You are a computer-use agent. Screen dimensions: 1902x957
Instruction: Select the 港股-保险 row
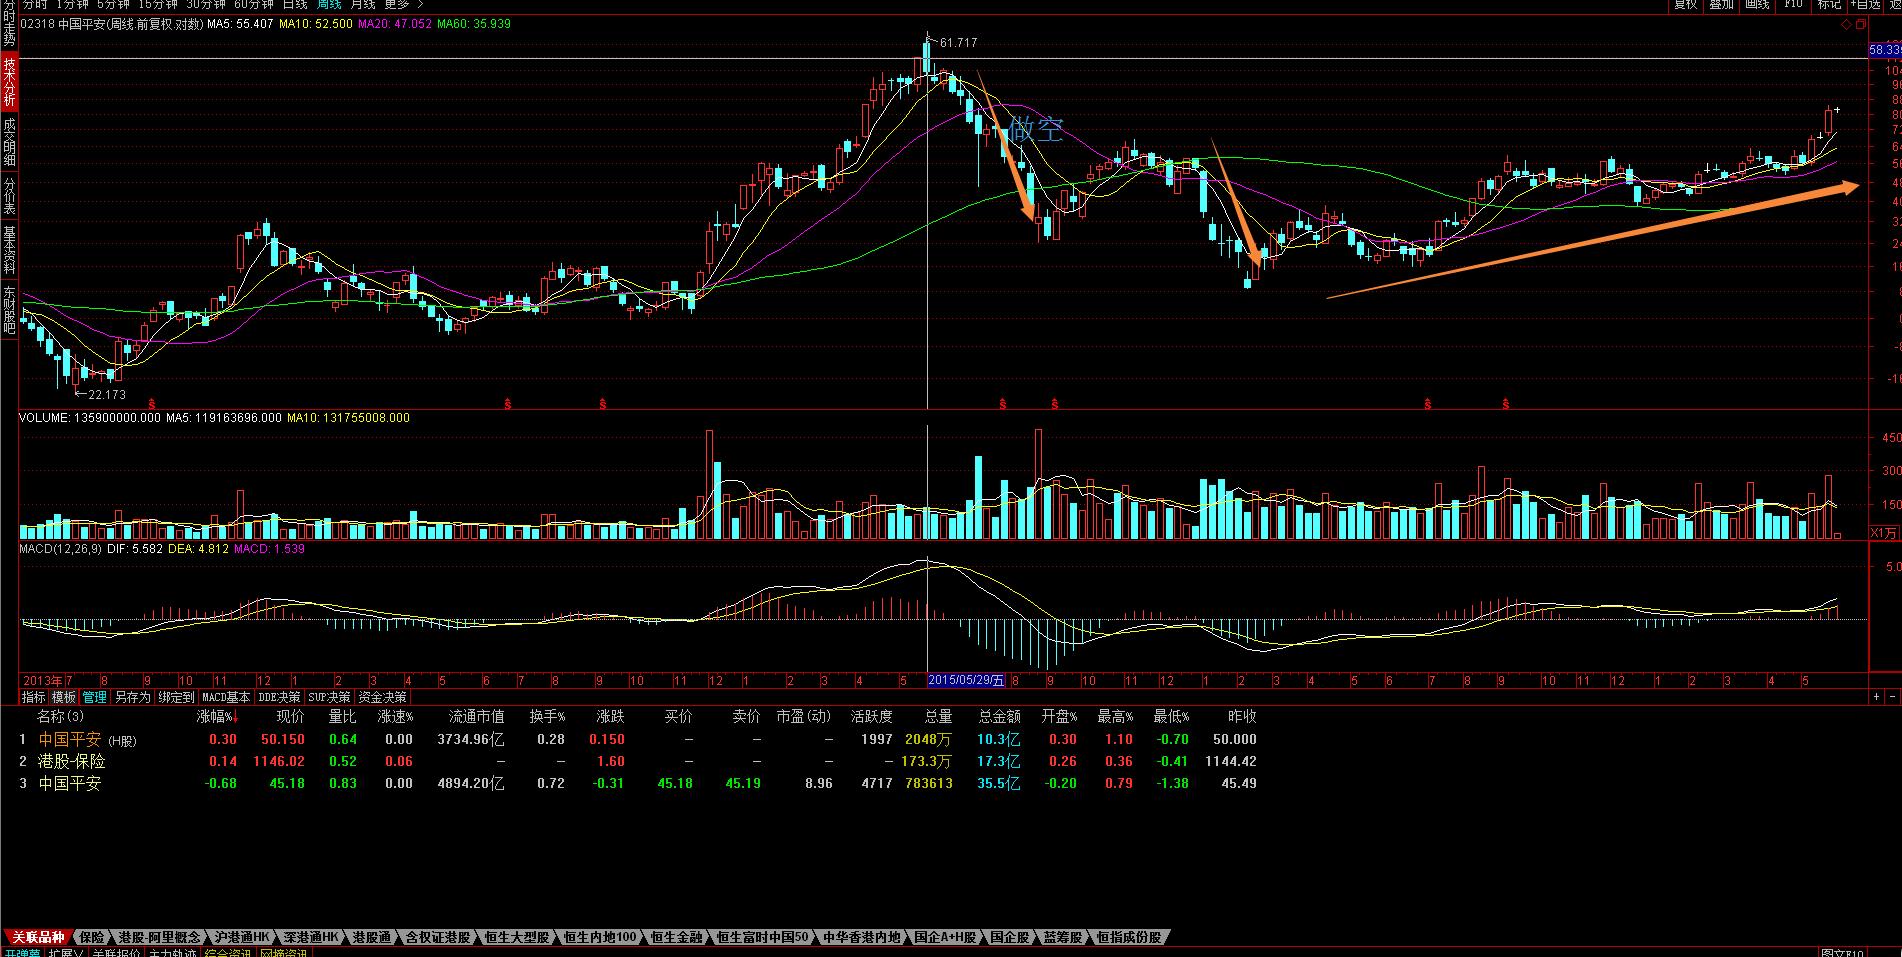click(x=638, y=761)
